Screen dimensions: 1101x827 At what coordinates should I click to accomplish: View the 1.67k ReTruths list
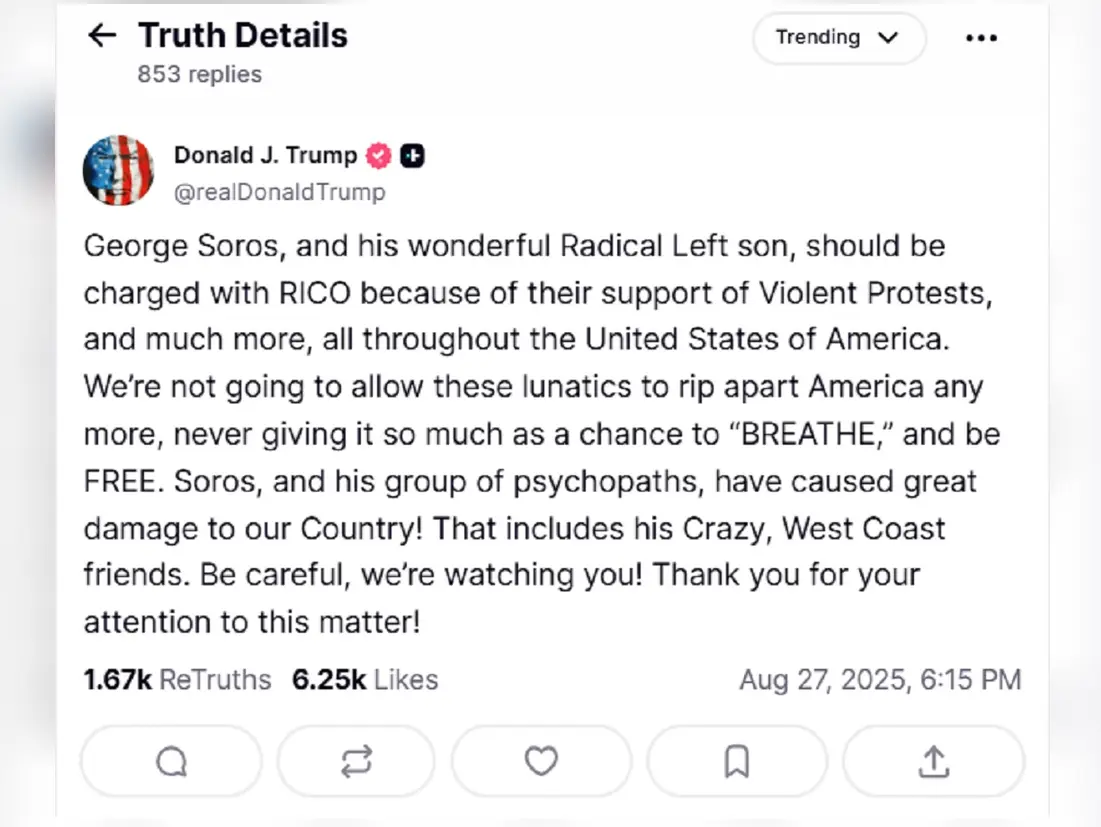(x=177, y=680)
